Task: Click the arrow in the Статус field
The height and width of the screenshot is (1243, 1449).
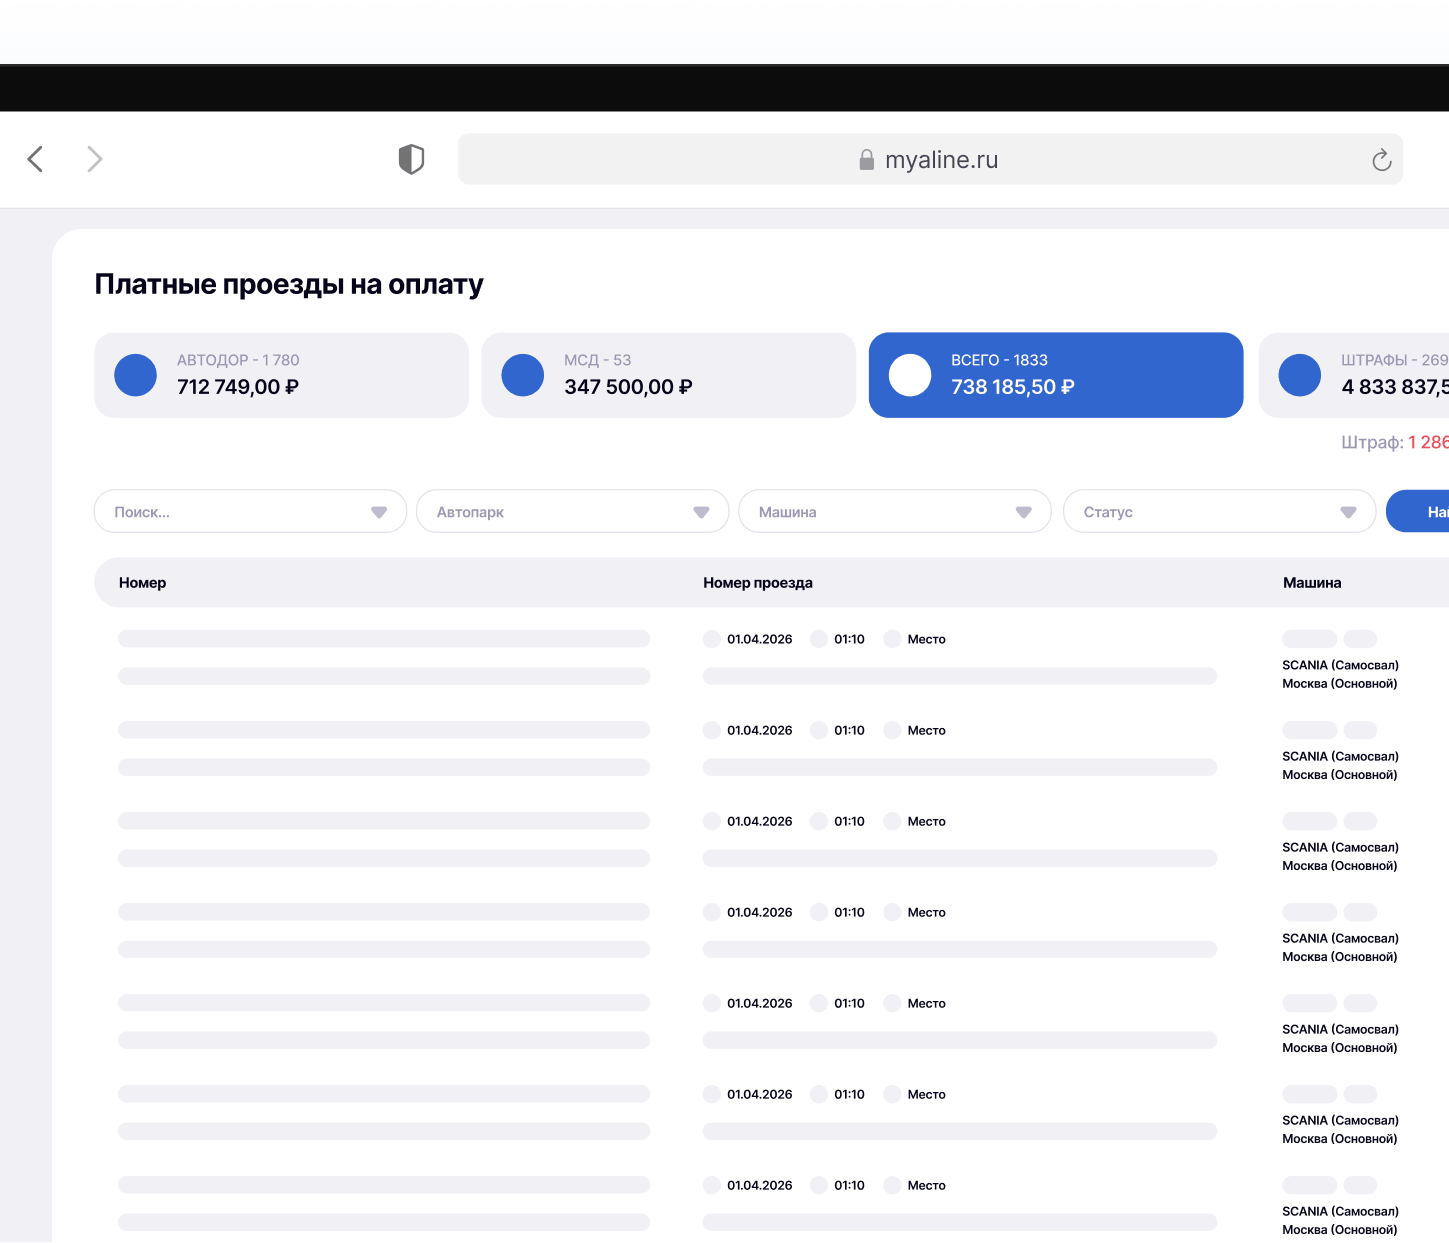Action: 1348,512
